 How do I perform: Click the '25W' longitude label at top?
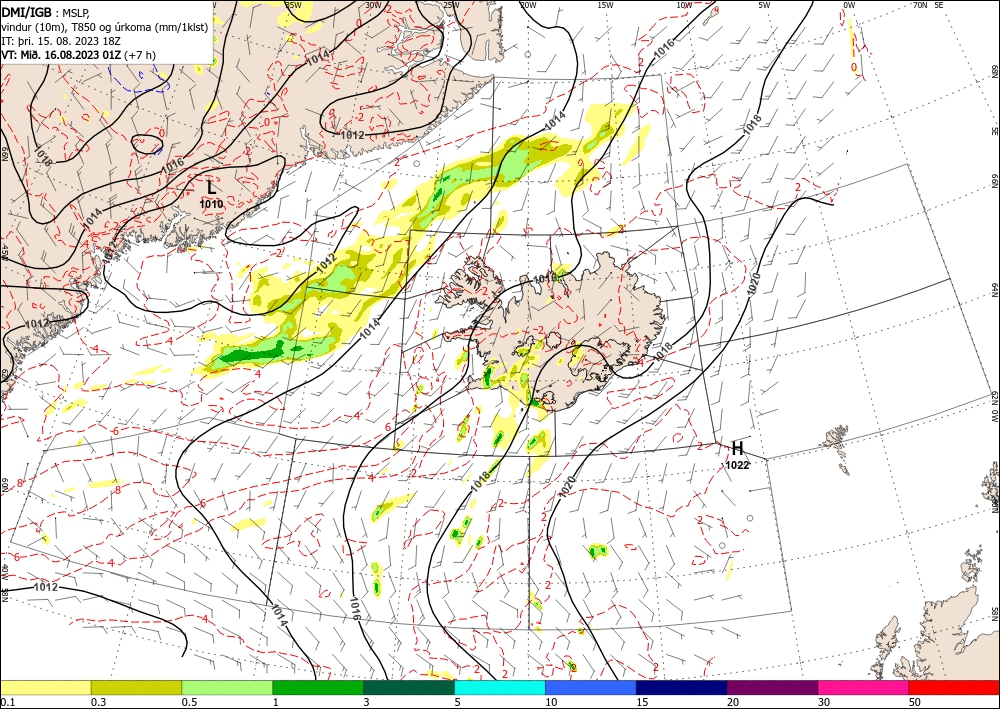click(450, 5)
